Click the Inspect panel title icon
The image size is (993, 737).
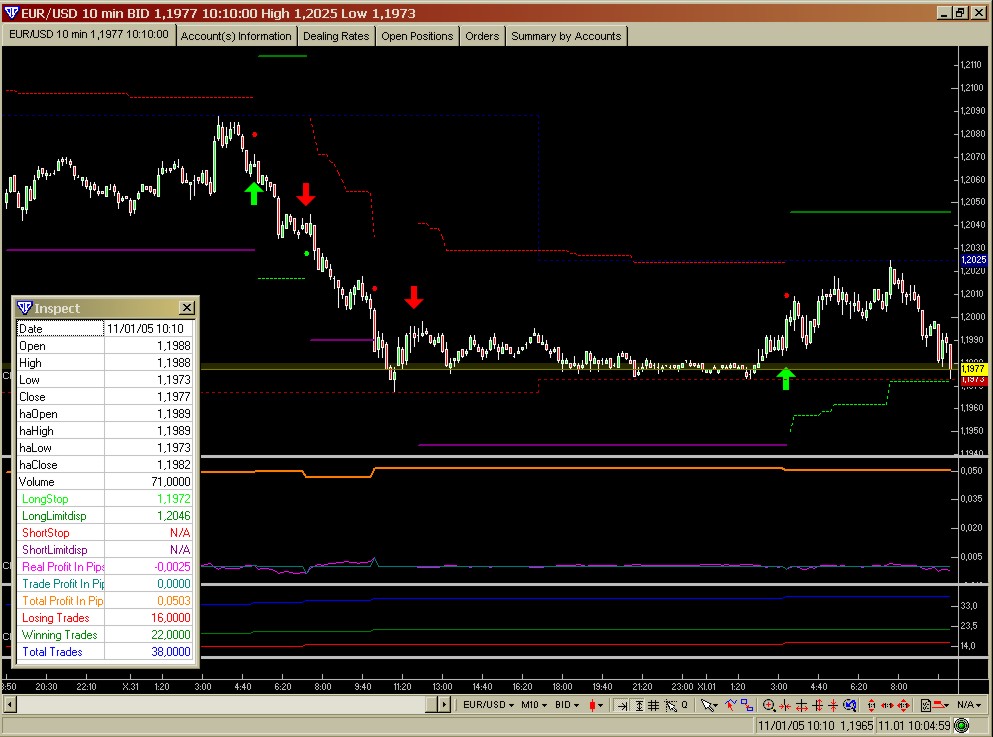(24, 308)
